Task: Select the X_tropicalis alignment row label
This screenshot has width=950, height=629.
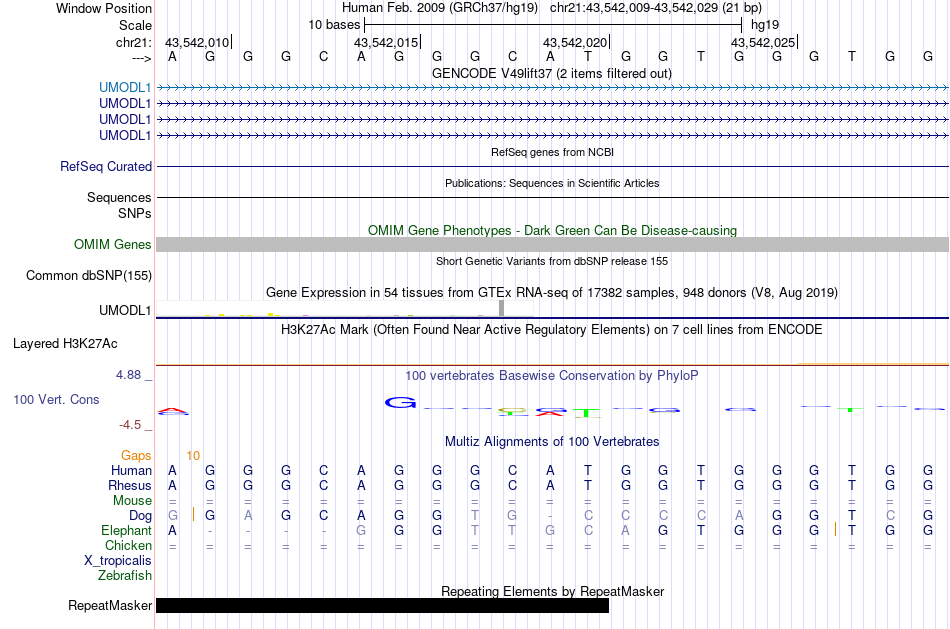Action: pyautogui.click(x=118, y=561)
